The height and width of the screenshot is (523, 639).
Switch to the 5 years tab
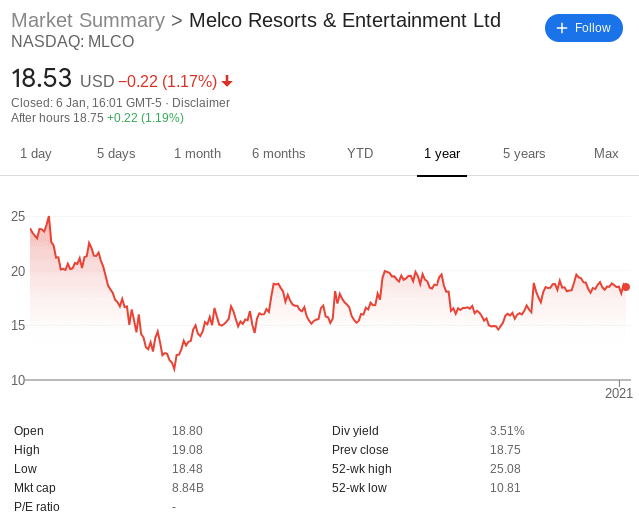tap(524, 154)
